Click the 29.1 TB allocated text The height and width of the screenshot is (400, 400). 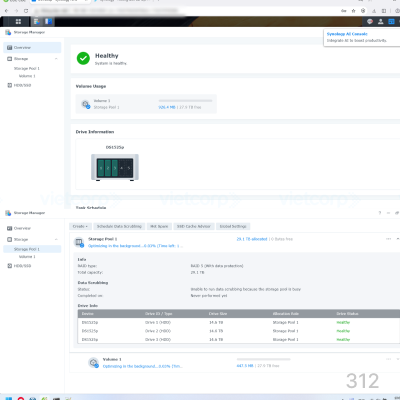coord(252,239)
